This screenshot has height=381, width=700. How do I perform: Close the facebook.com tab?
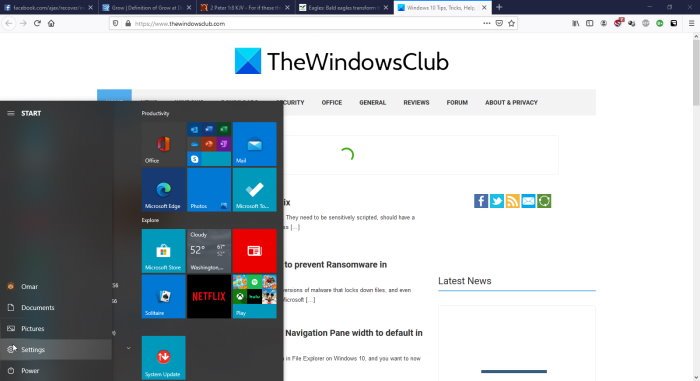click(x=91, y=8)
